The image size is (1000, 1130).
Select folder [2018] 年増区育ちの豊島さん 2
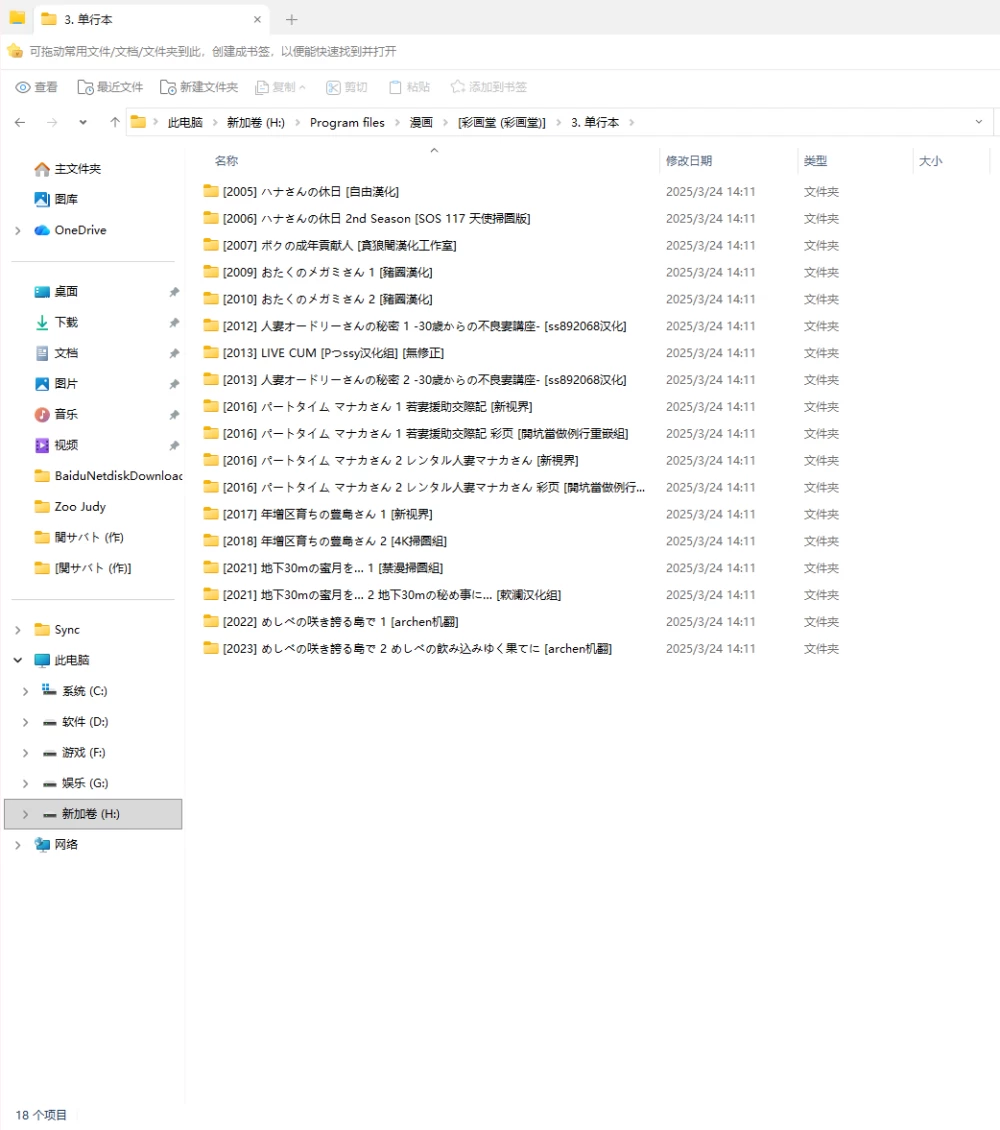334,541
